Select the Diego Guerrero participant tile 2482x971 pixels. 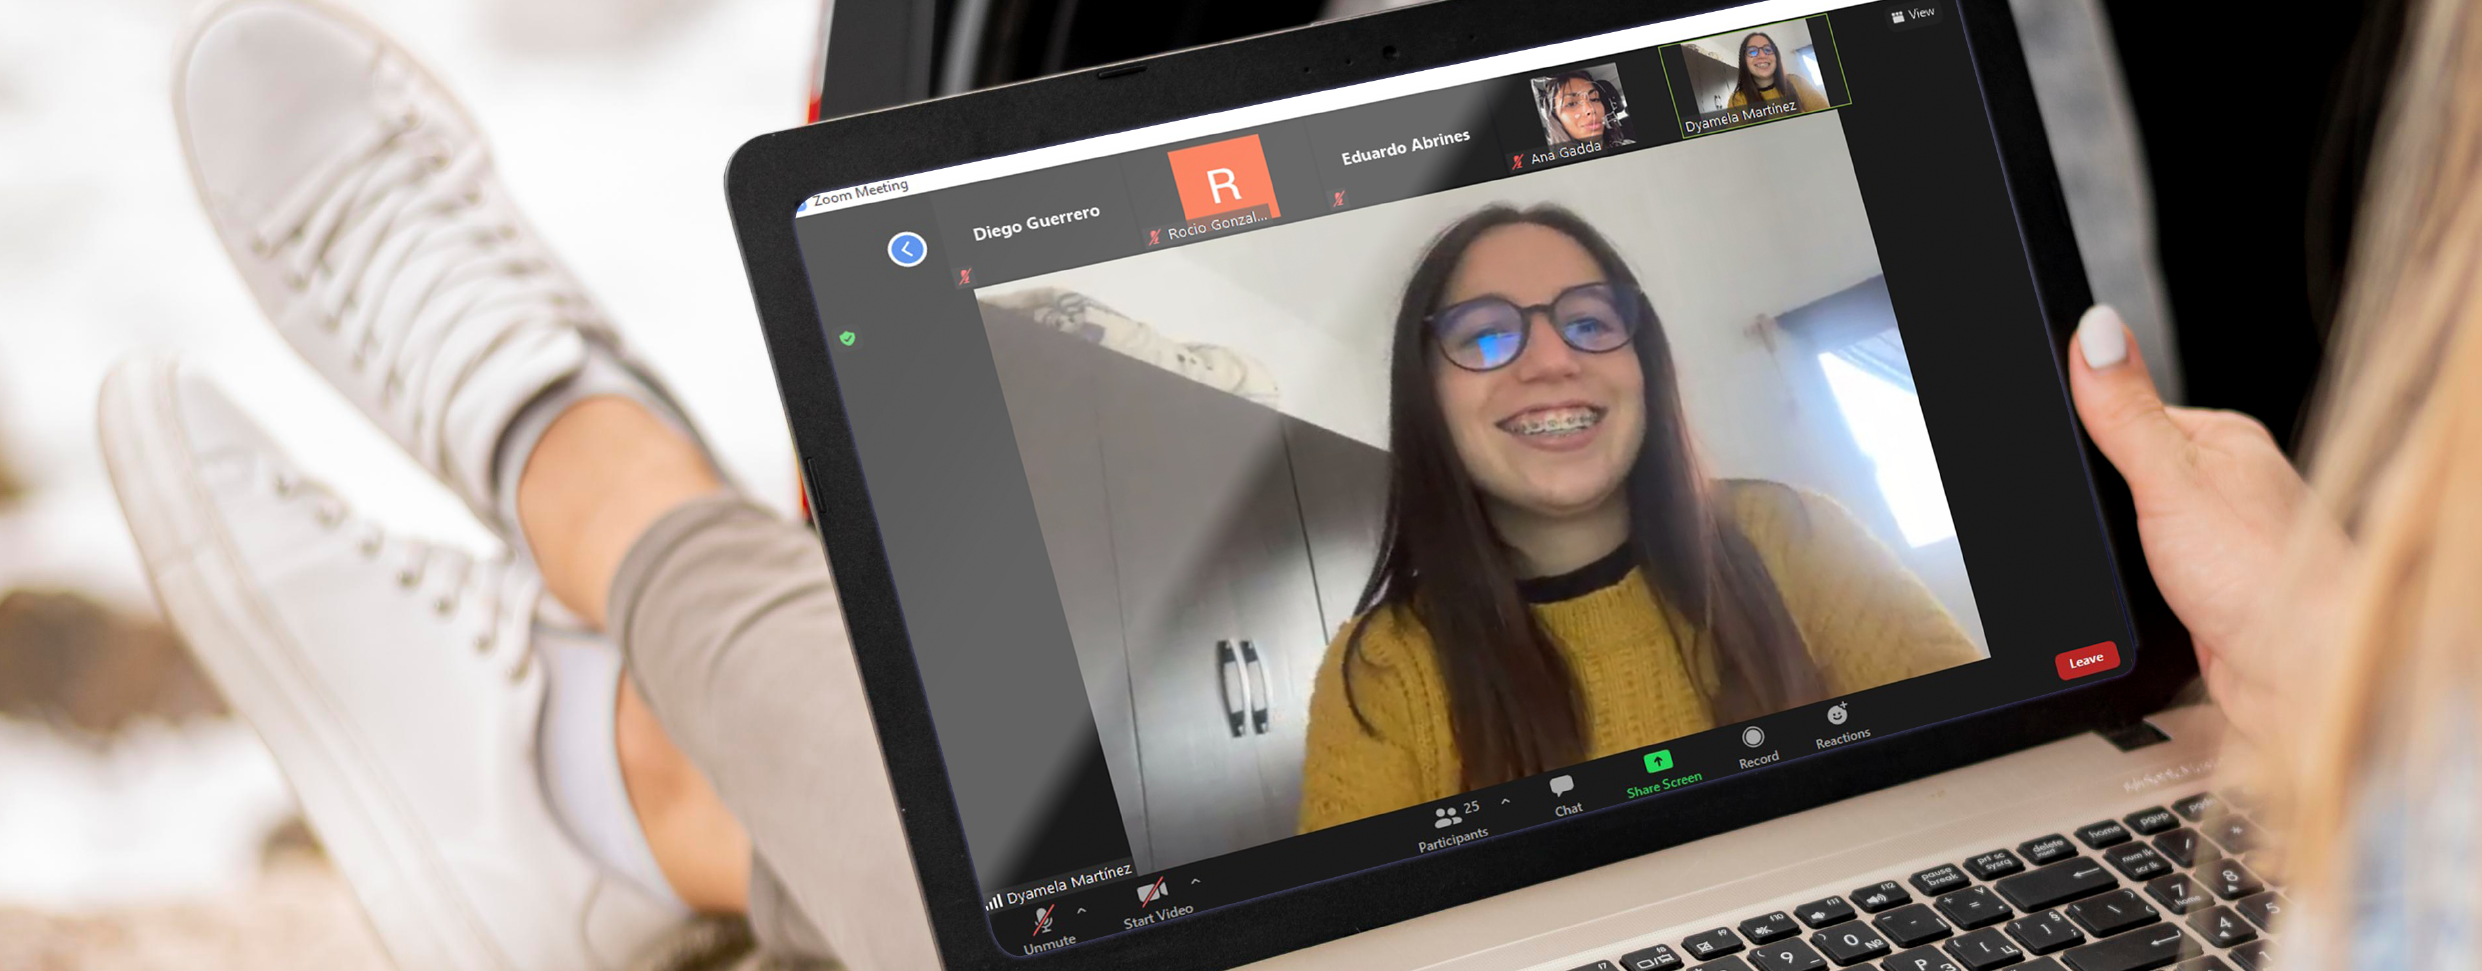point(1036,225)
